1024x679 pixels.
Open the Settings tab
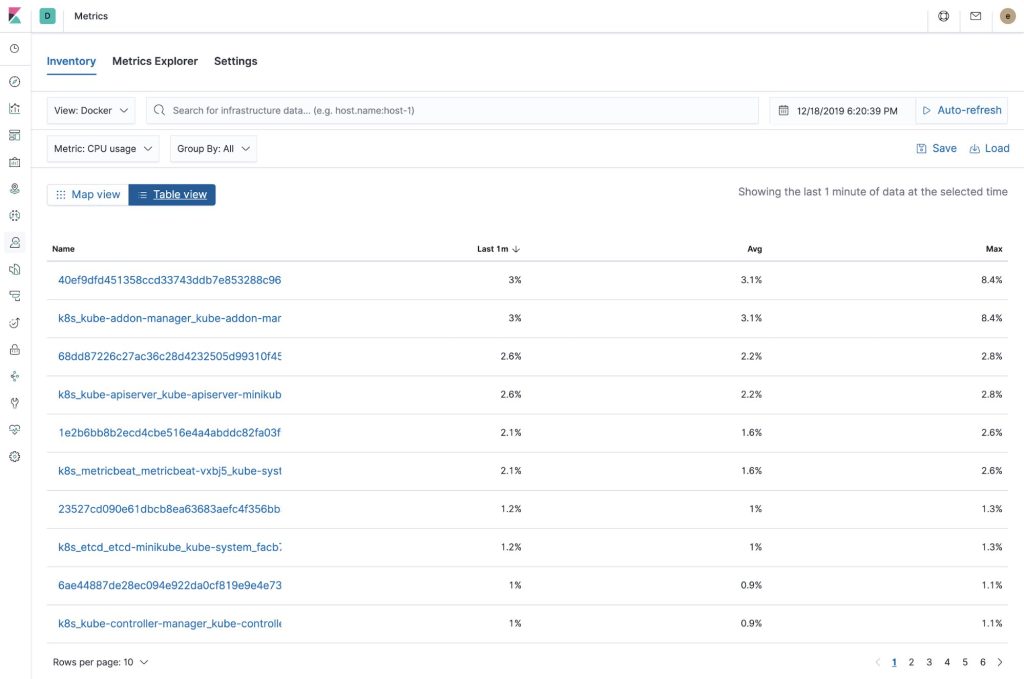(236, 61)
